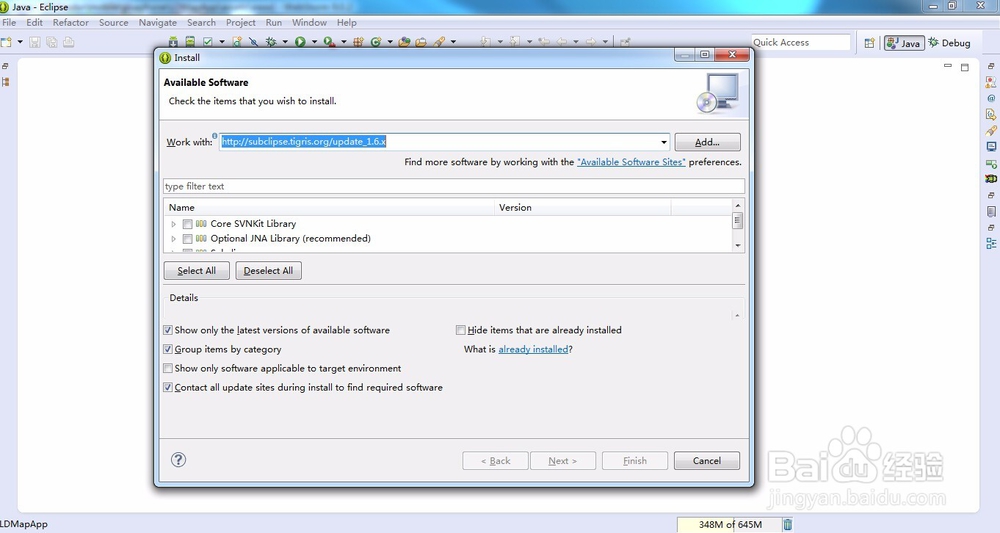
Task: Toggle Show only the latest versions checkbox
Action: click(168, 330)
